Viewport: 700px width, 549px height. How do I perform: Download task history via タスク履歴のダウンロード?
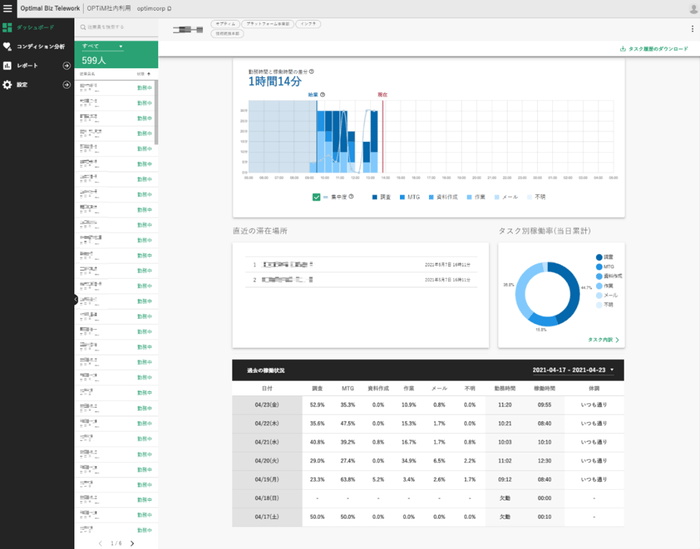click(654, 48)
